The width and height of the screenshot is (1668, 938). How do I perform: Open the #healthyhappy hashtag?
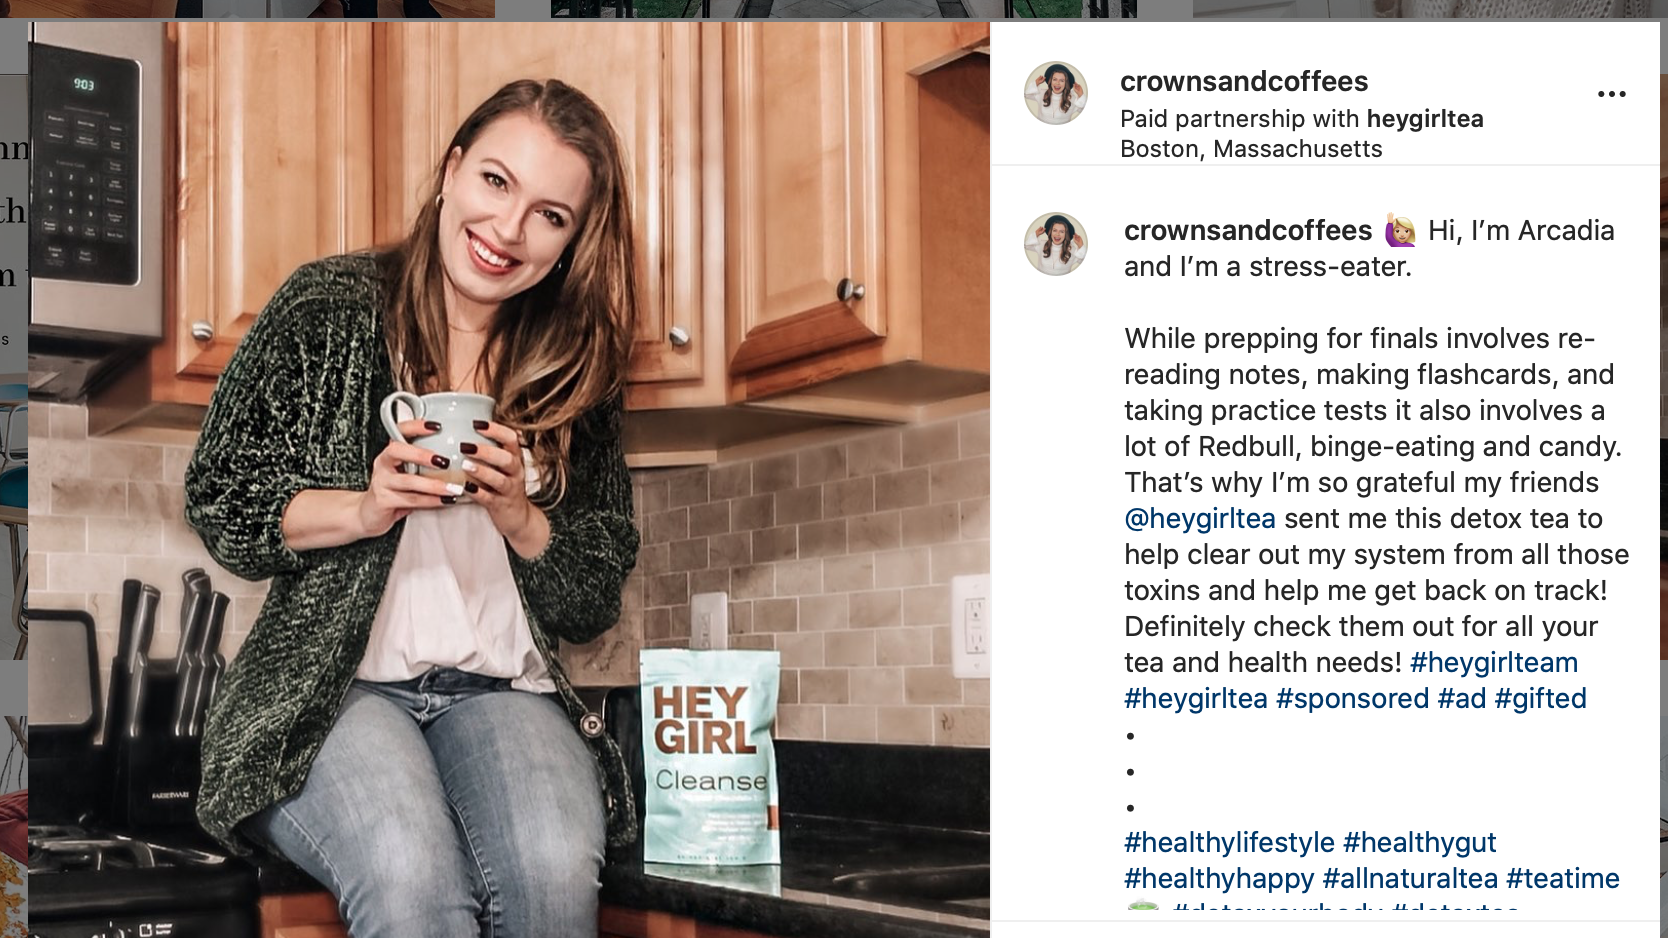[1219, 879]
